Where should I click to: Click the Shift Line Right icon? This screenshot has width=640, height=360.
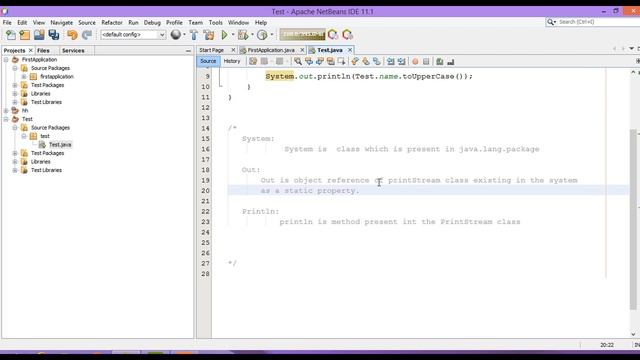click(402, 62)
